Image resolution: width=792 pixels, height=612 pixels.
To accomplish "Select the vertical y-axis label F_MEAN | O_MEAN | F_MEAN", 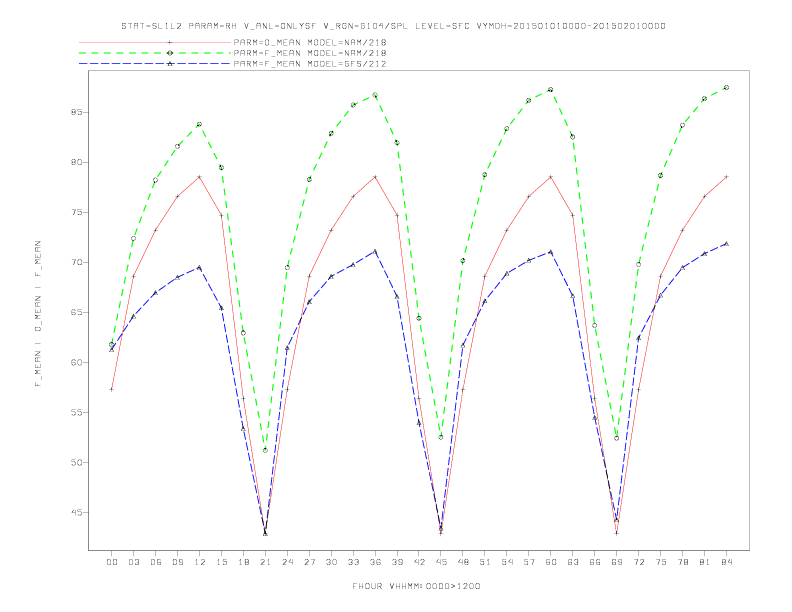I will point(38,314).
